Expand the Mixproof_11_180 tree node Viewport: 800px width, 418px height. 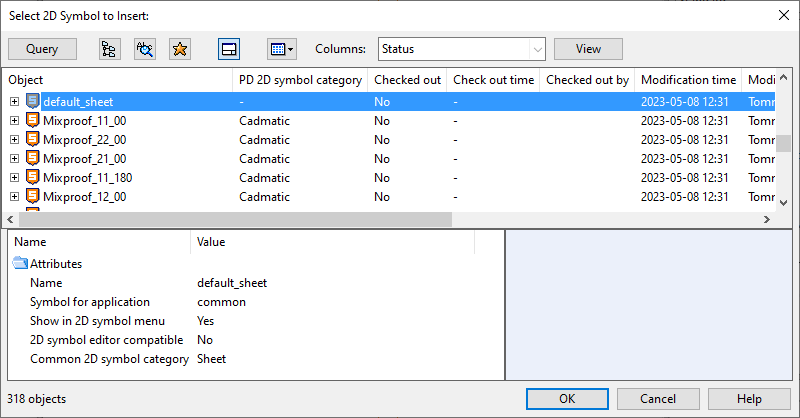14,178
